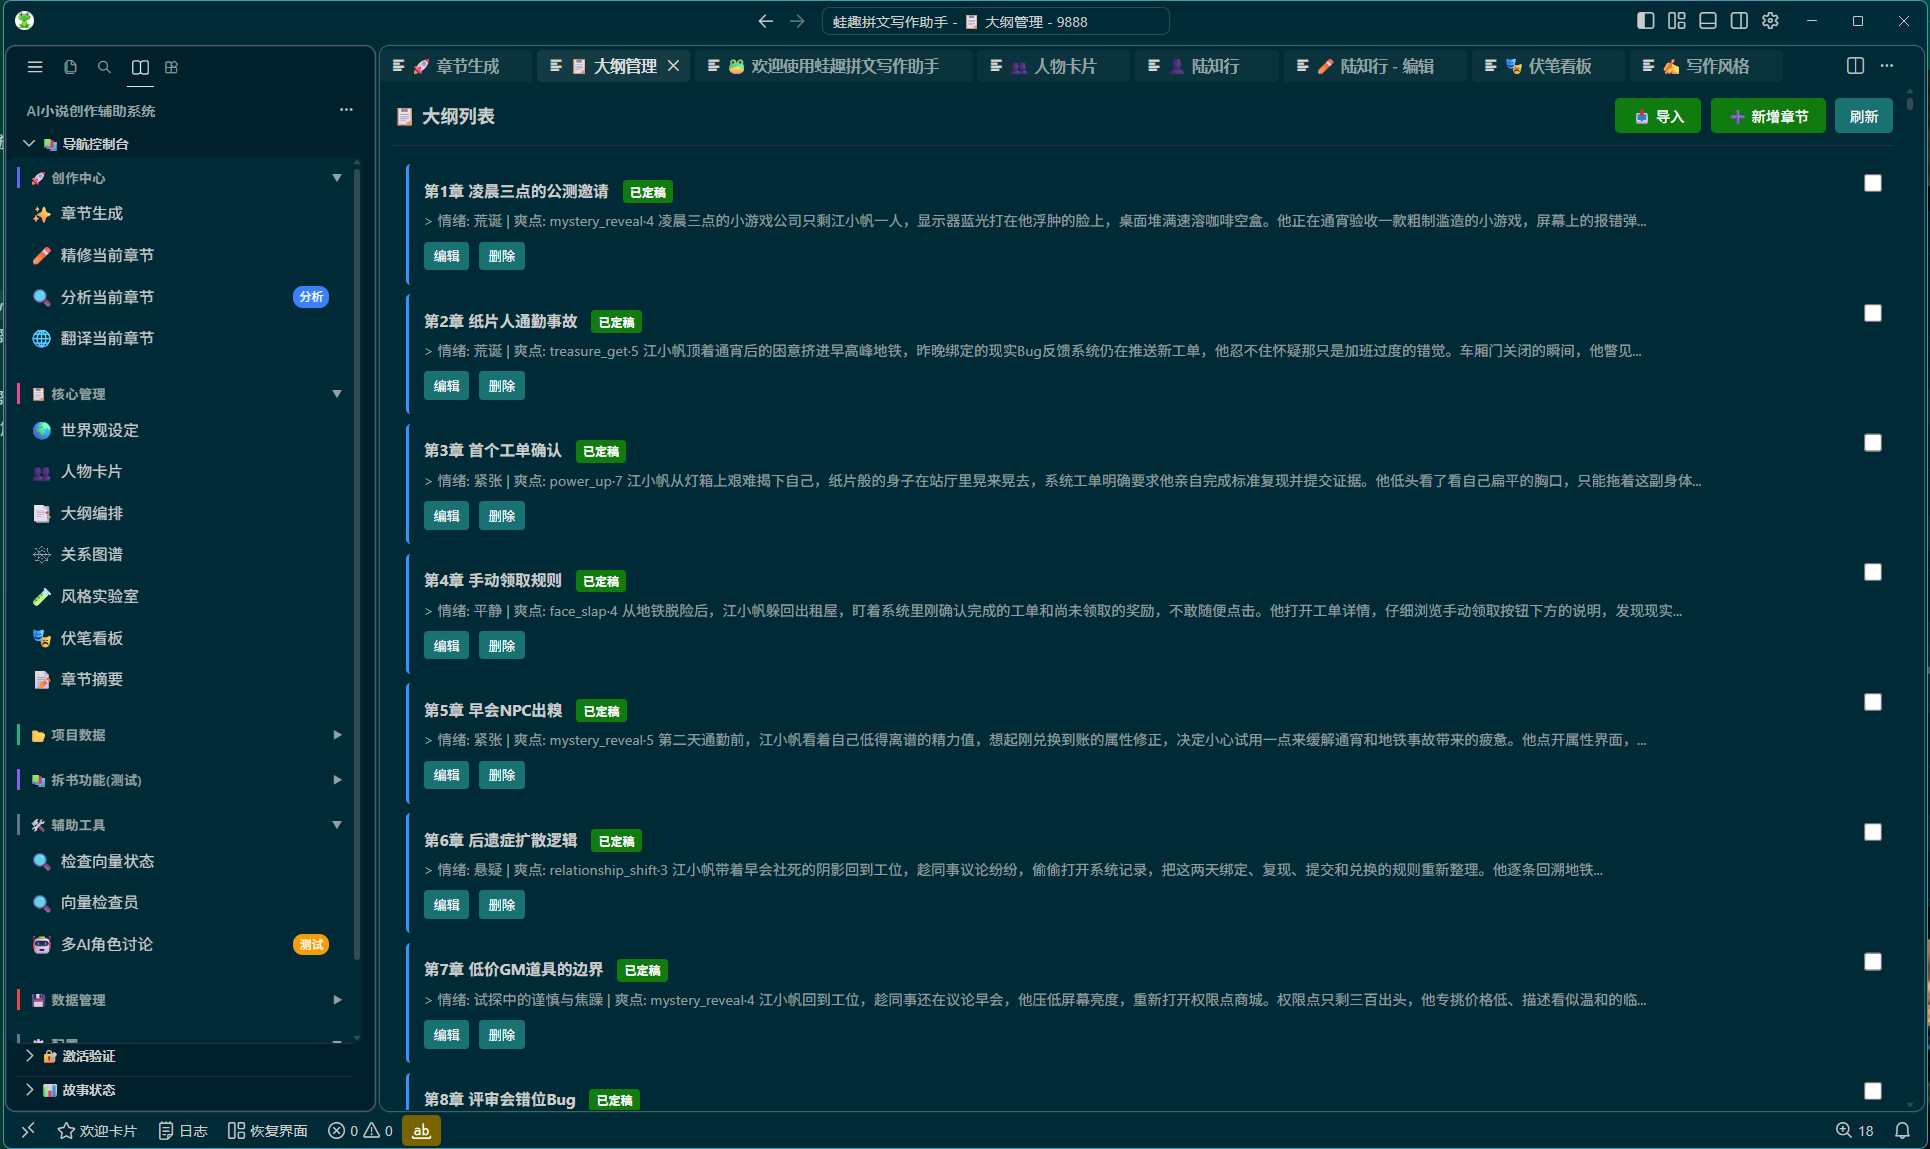The image size is (1930, 1149).
Task: Click 恢复界面 in status bar
Action: [268, 1131]
